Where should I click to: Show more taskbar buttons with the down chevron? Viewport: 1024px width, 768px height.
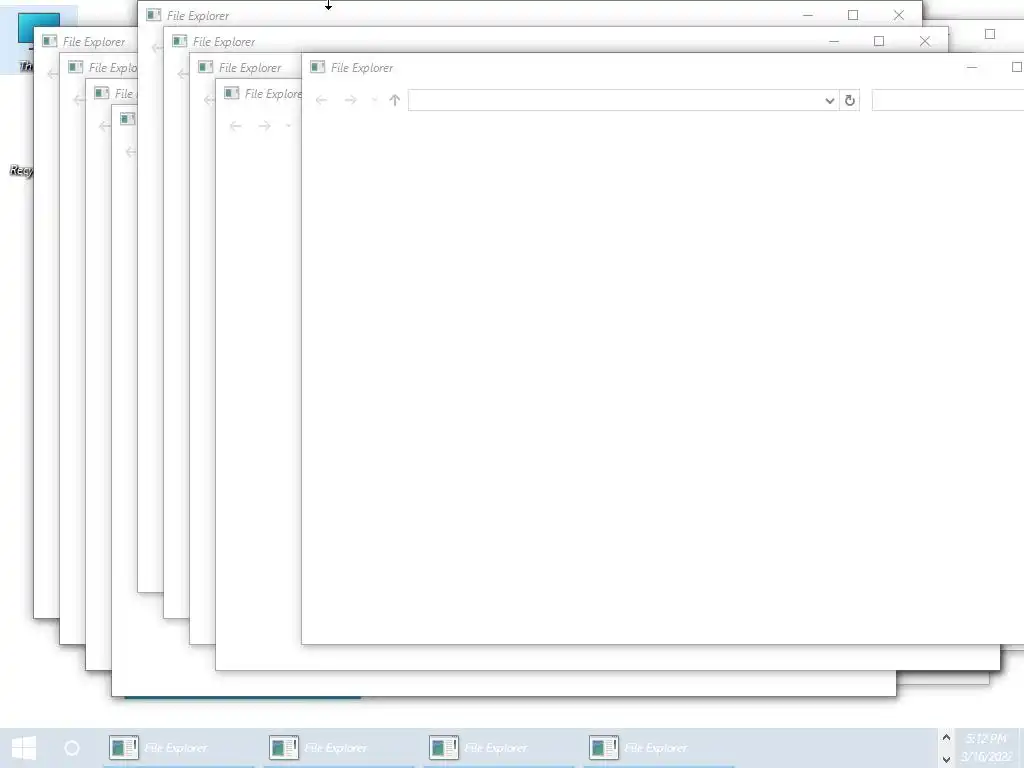pyautogui.click(x=946, y=759)
